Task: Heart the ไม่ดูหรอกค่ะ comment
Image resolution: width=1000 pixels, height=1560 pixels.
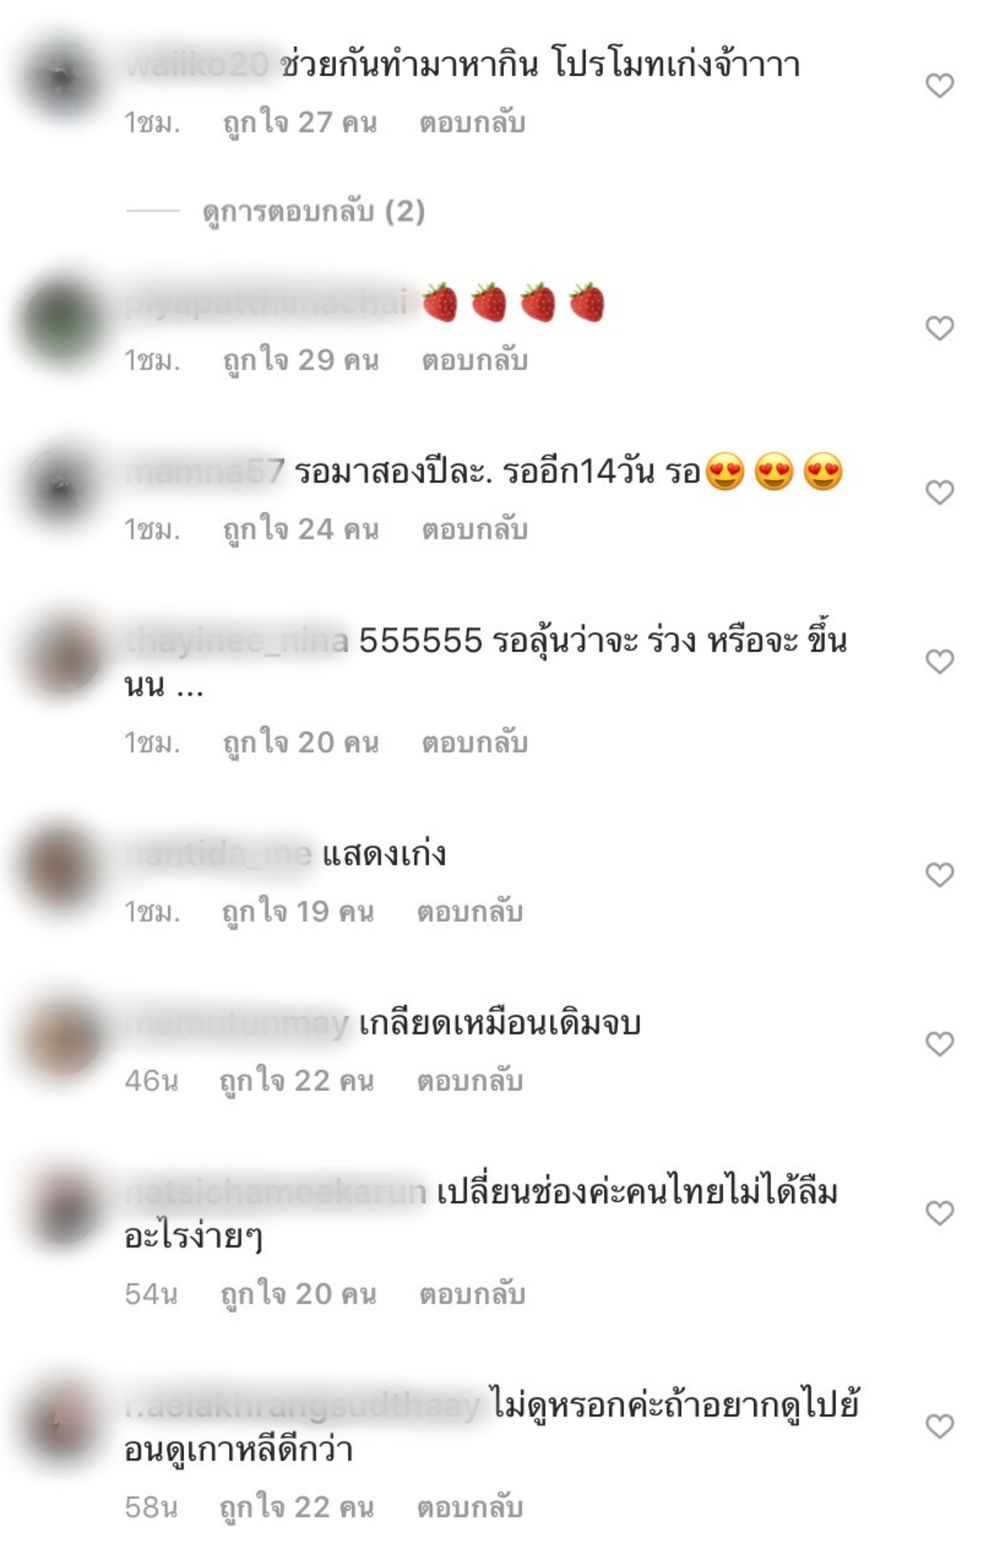Action: click(x=939, y=1426)
